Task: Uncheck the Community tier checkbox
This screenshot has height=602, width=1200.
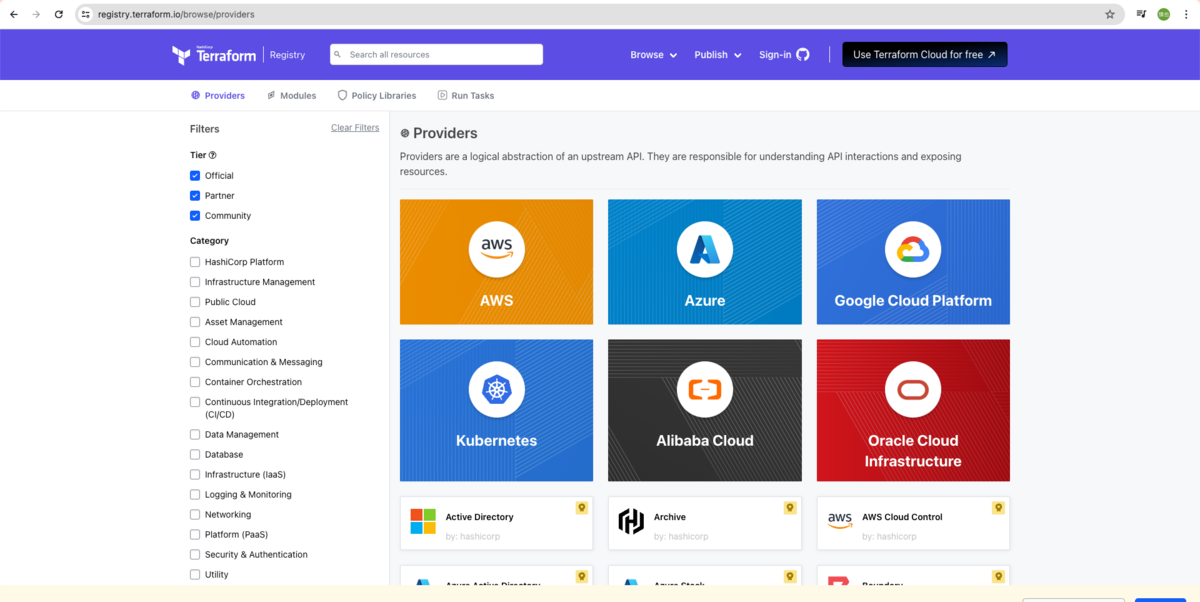Action: click(195, 216)
